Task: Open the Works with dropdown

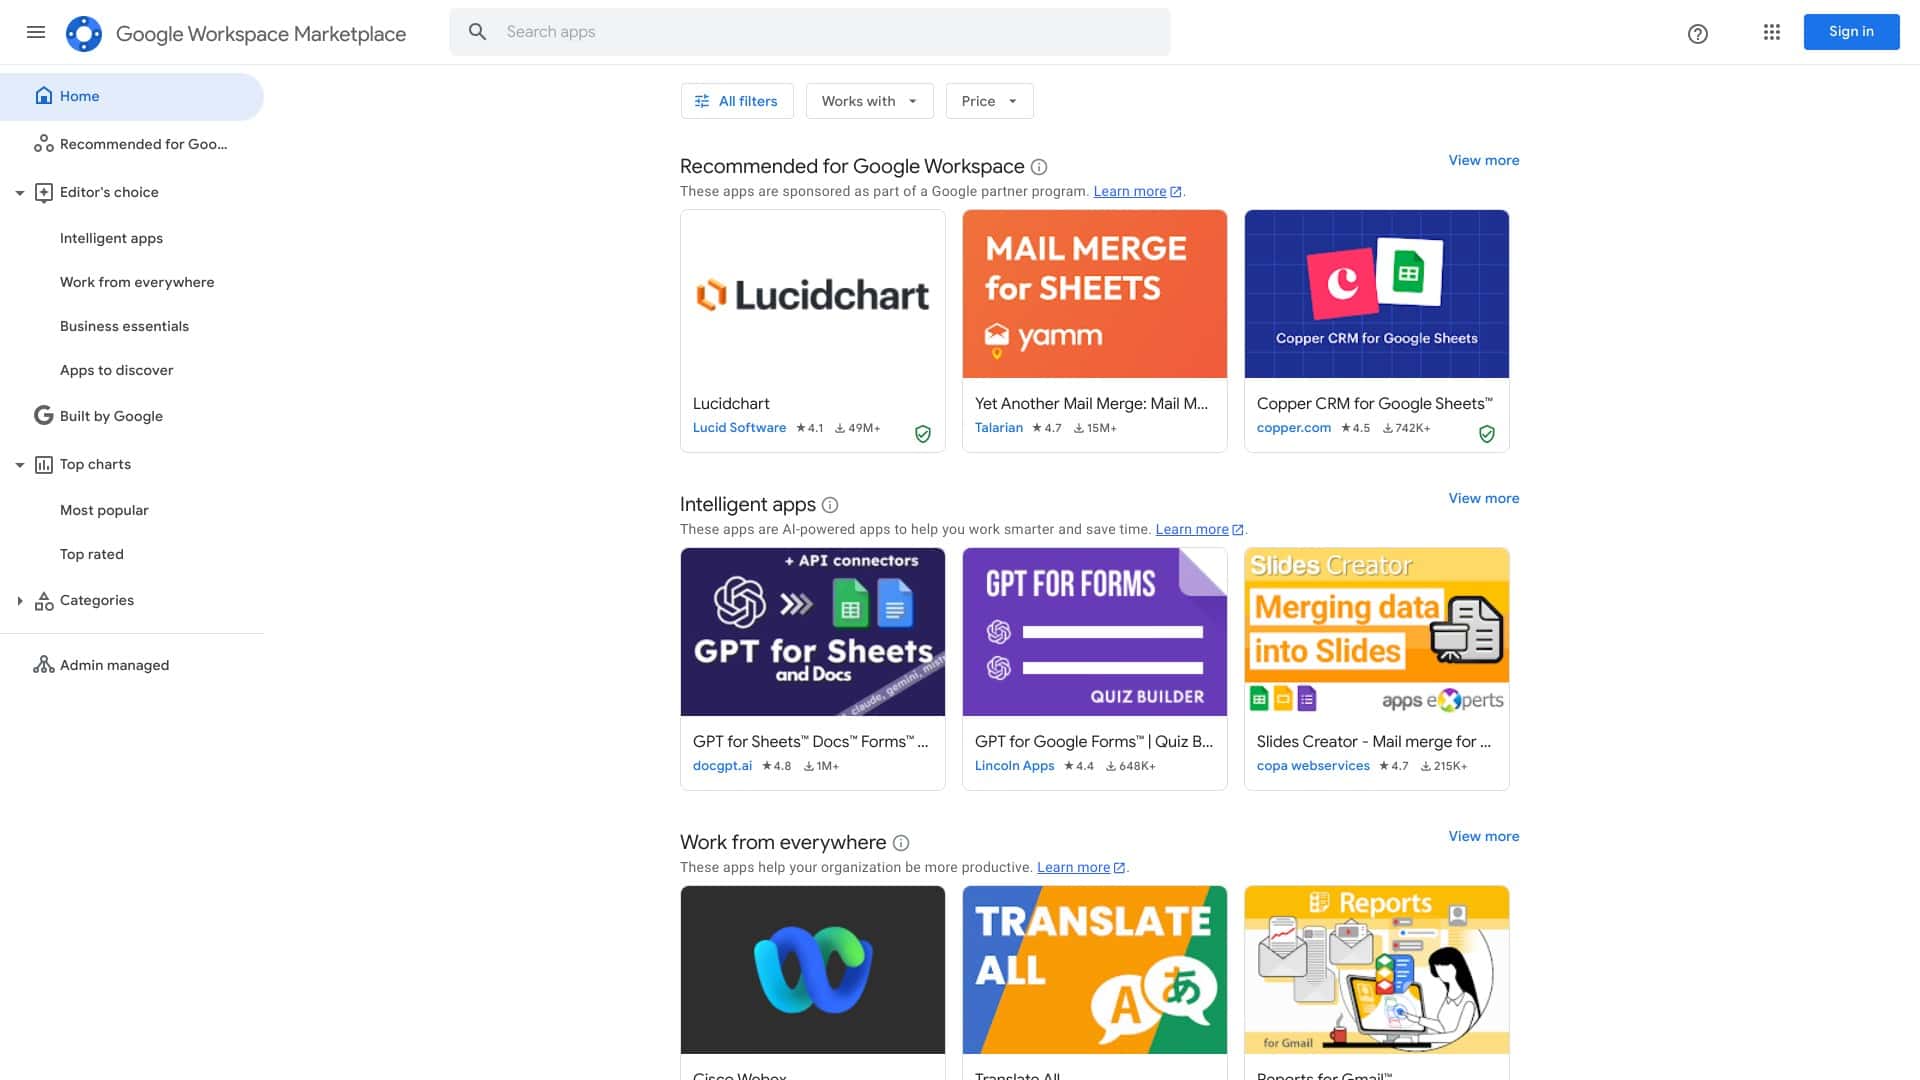Action: pos(868,100)
